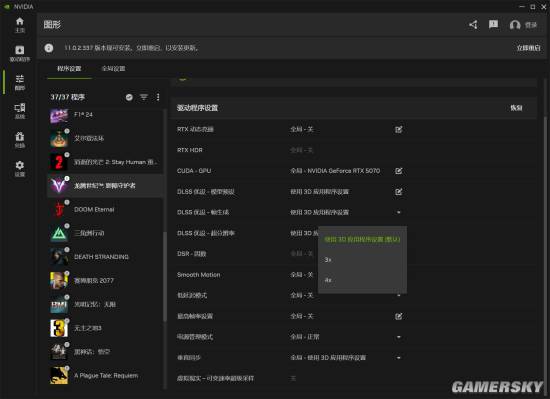Expand the power management mode dropdown
550x399 pixels.
tap(398, 337)
